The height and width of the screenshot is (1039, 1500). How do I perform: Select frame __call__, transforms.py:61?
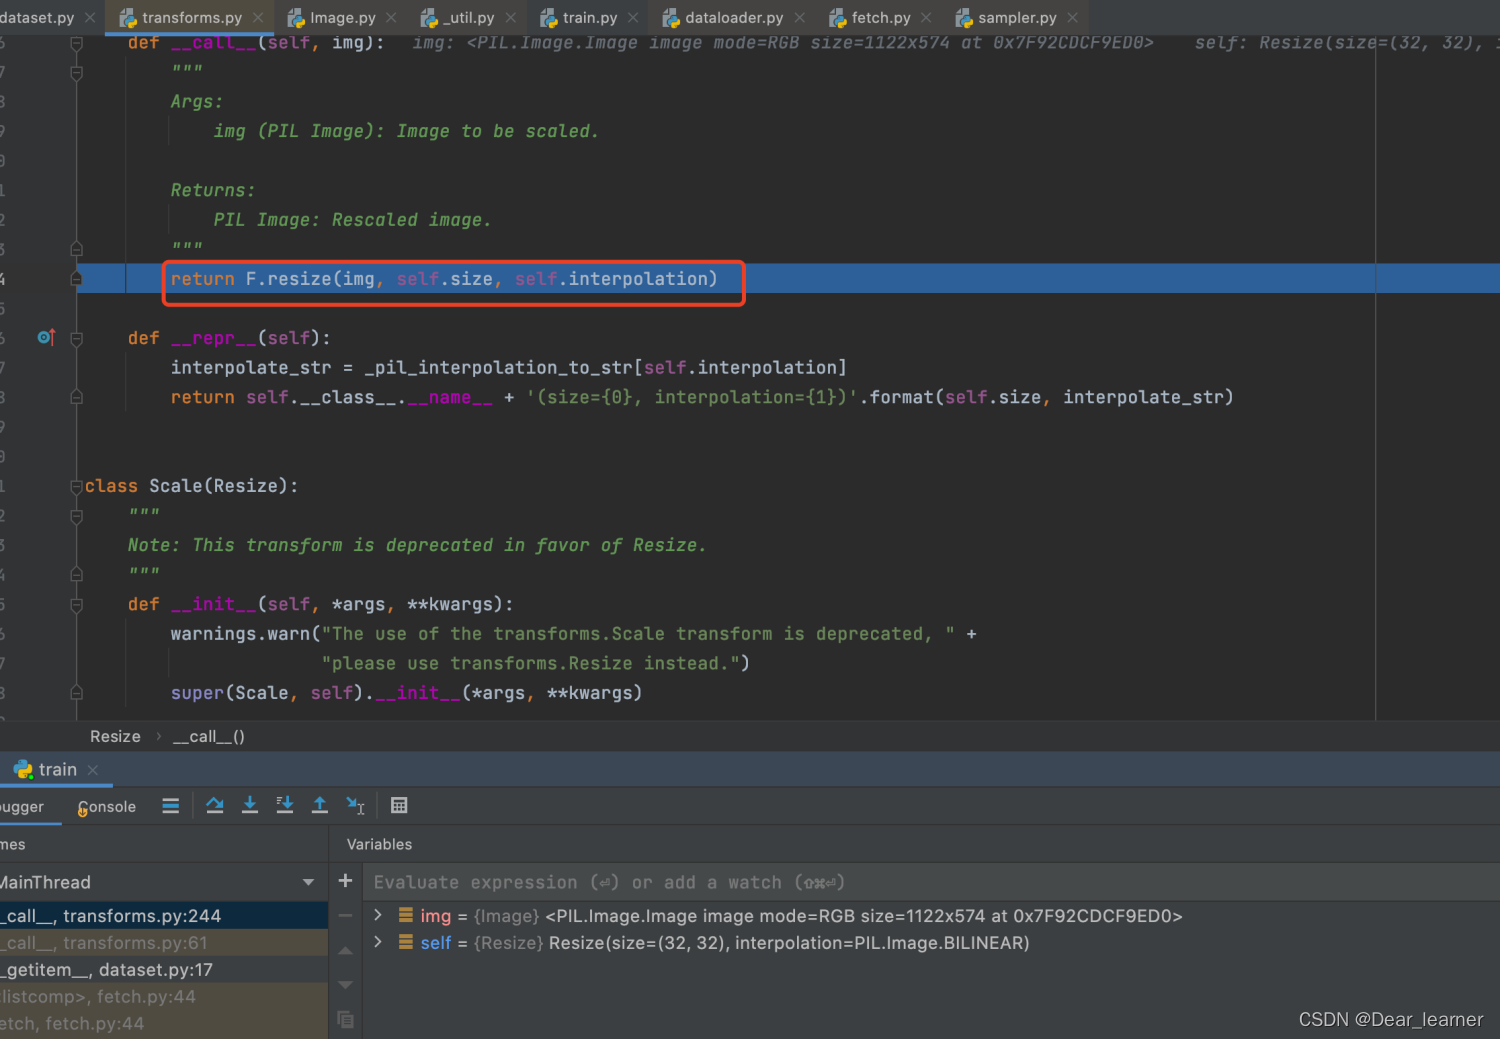pyautogui.click(x=164, y=942)
